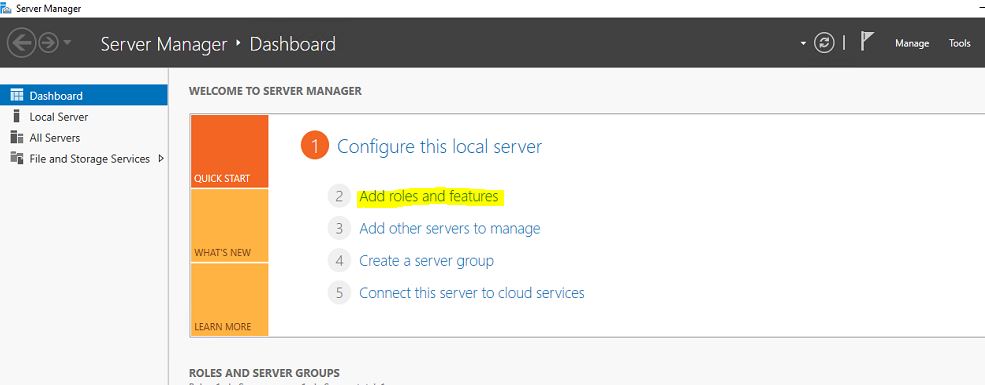This screenshot has width=985, height=385.
Task: Select Local Server in navigation pane
Action: [x=84, y=117]
